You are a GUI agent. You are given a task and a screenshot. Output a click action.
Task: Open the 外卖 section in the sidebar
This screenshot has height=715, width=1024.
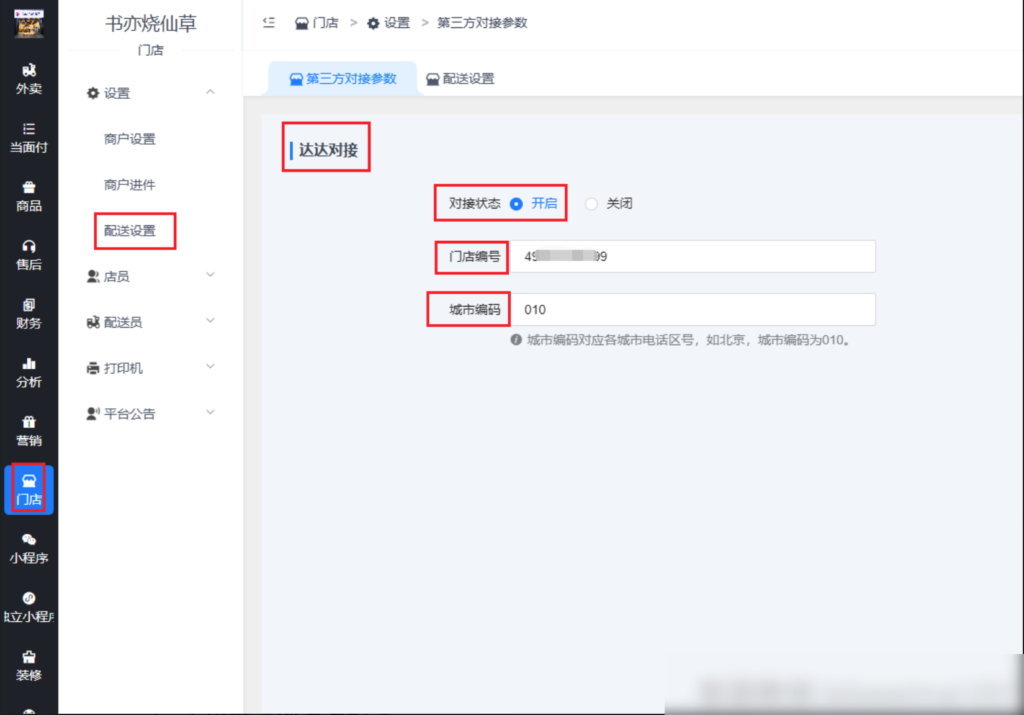tap(28, 77)
